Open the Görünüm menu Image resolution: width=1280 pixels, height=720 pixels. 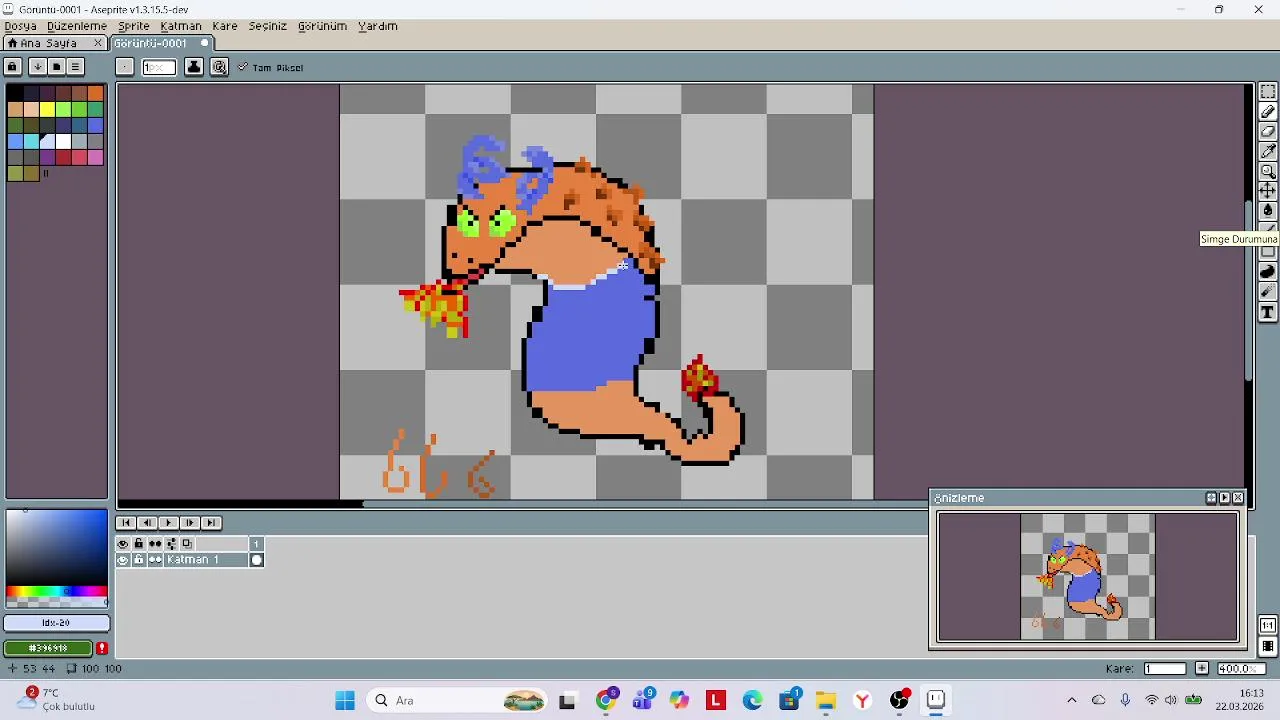[322, 26]
